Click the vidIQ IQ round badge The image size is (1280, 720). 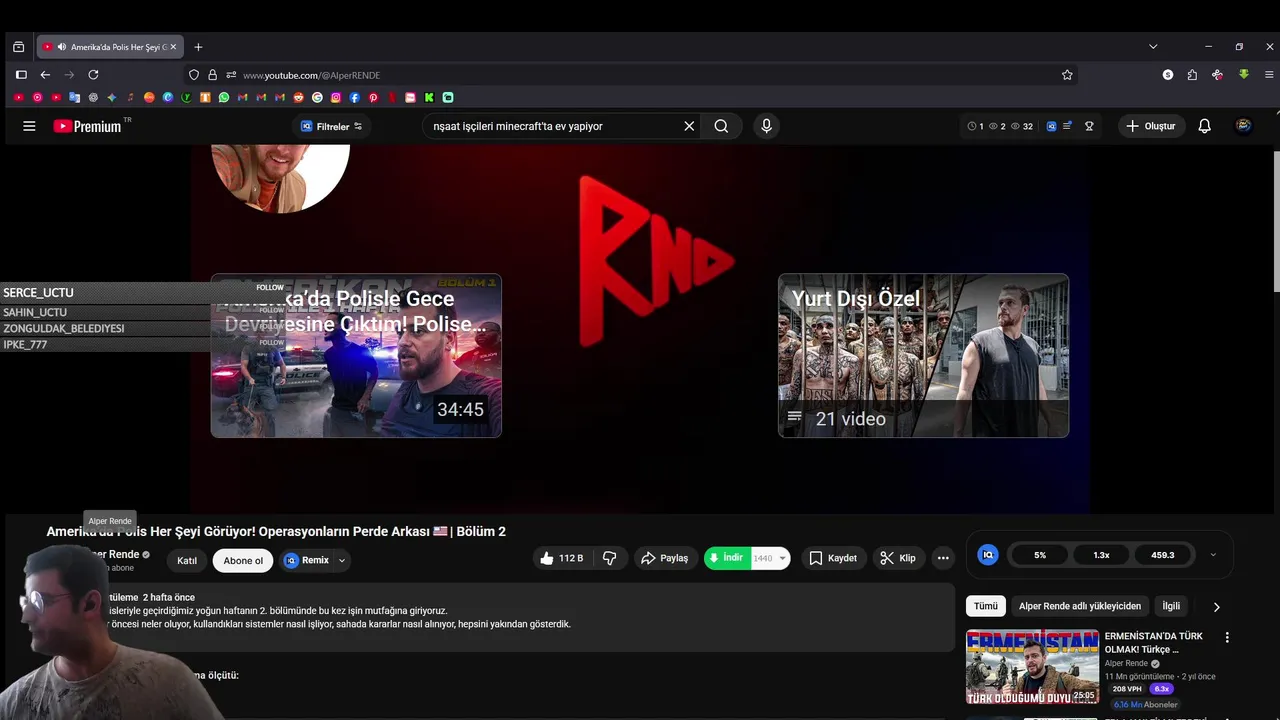point(988,555)
